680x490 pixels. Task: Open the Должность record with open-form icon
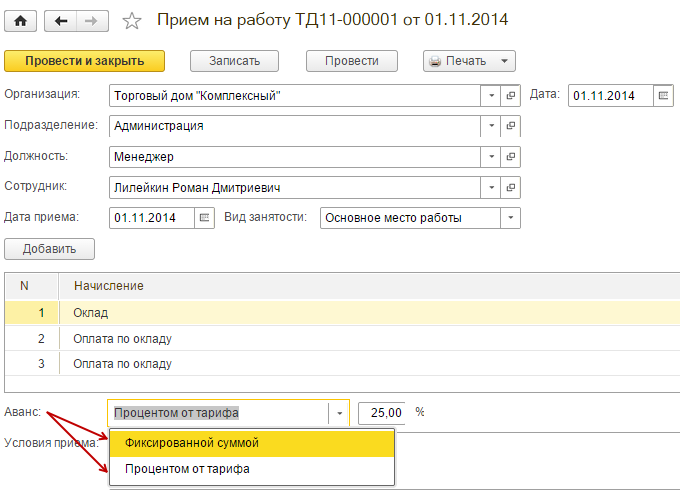tap(511, 157)
